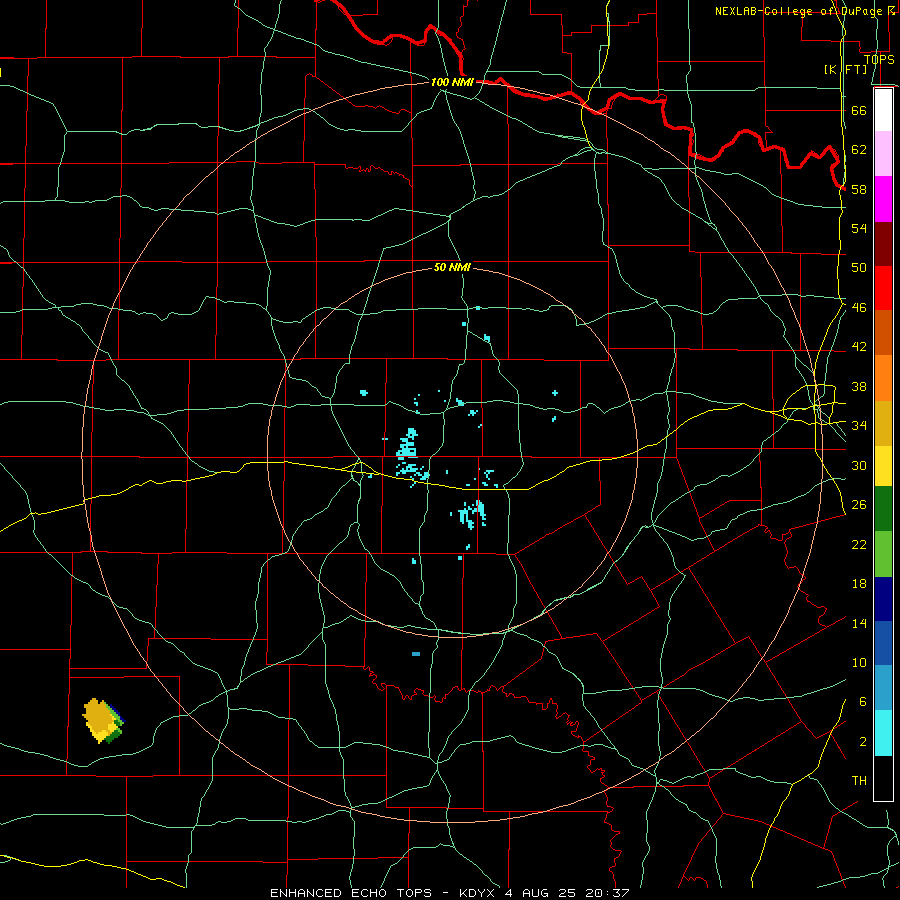The width and height of the screenshot is (900, 900).
Task: Click the yellow swatch beside the 30 label
Action: (x=883, y=466)
